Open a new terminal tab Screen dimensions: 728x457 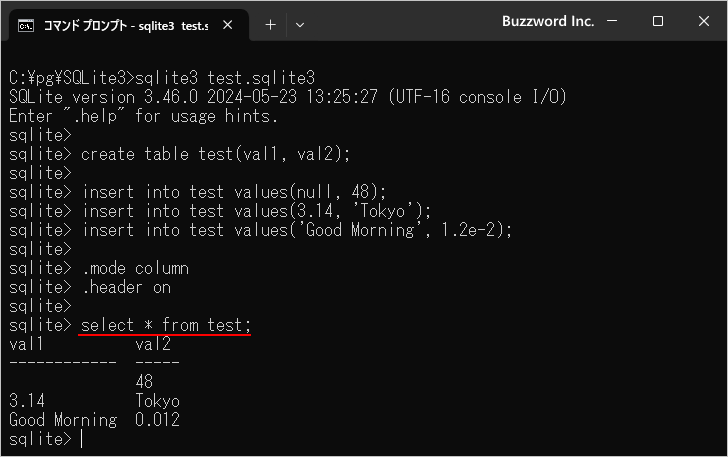[270, 25]
